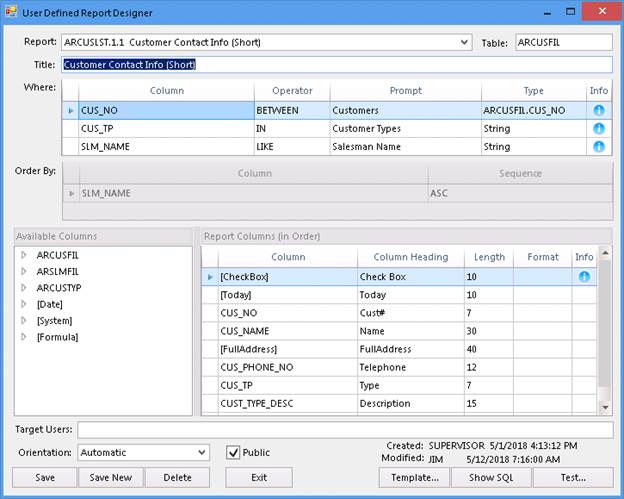This screenshot has height=499, width=624.
Task: Click the Prompt header in Where grid
Action: tap(406, 91)
